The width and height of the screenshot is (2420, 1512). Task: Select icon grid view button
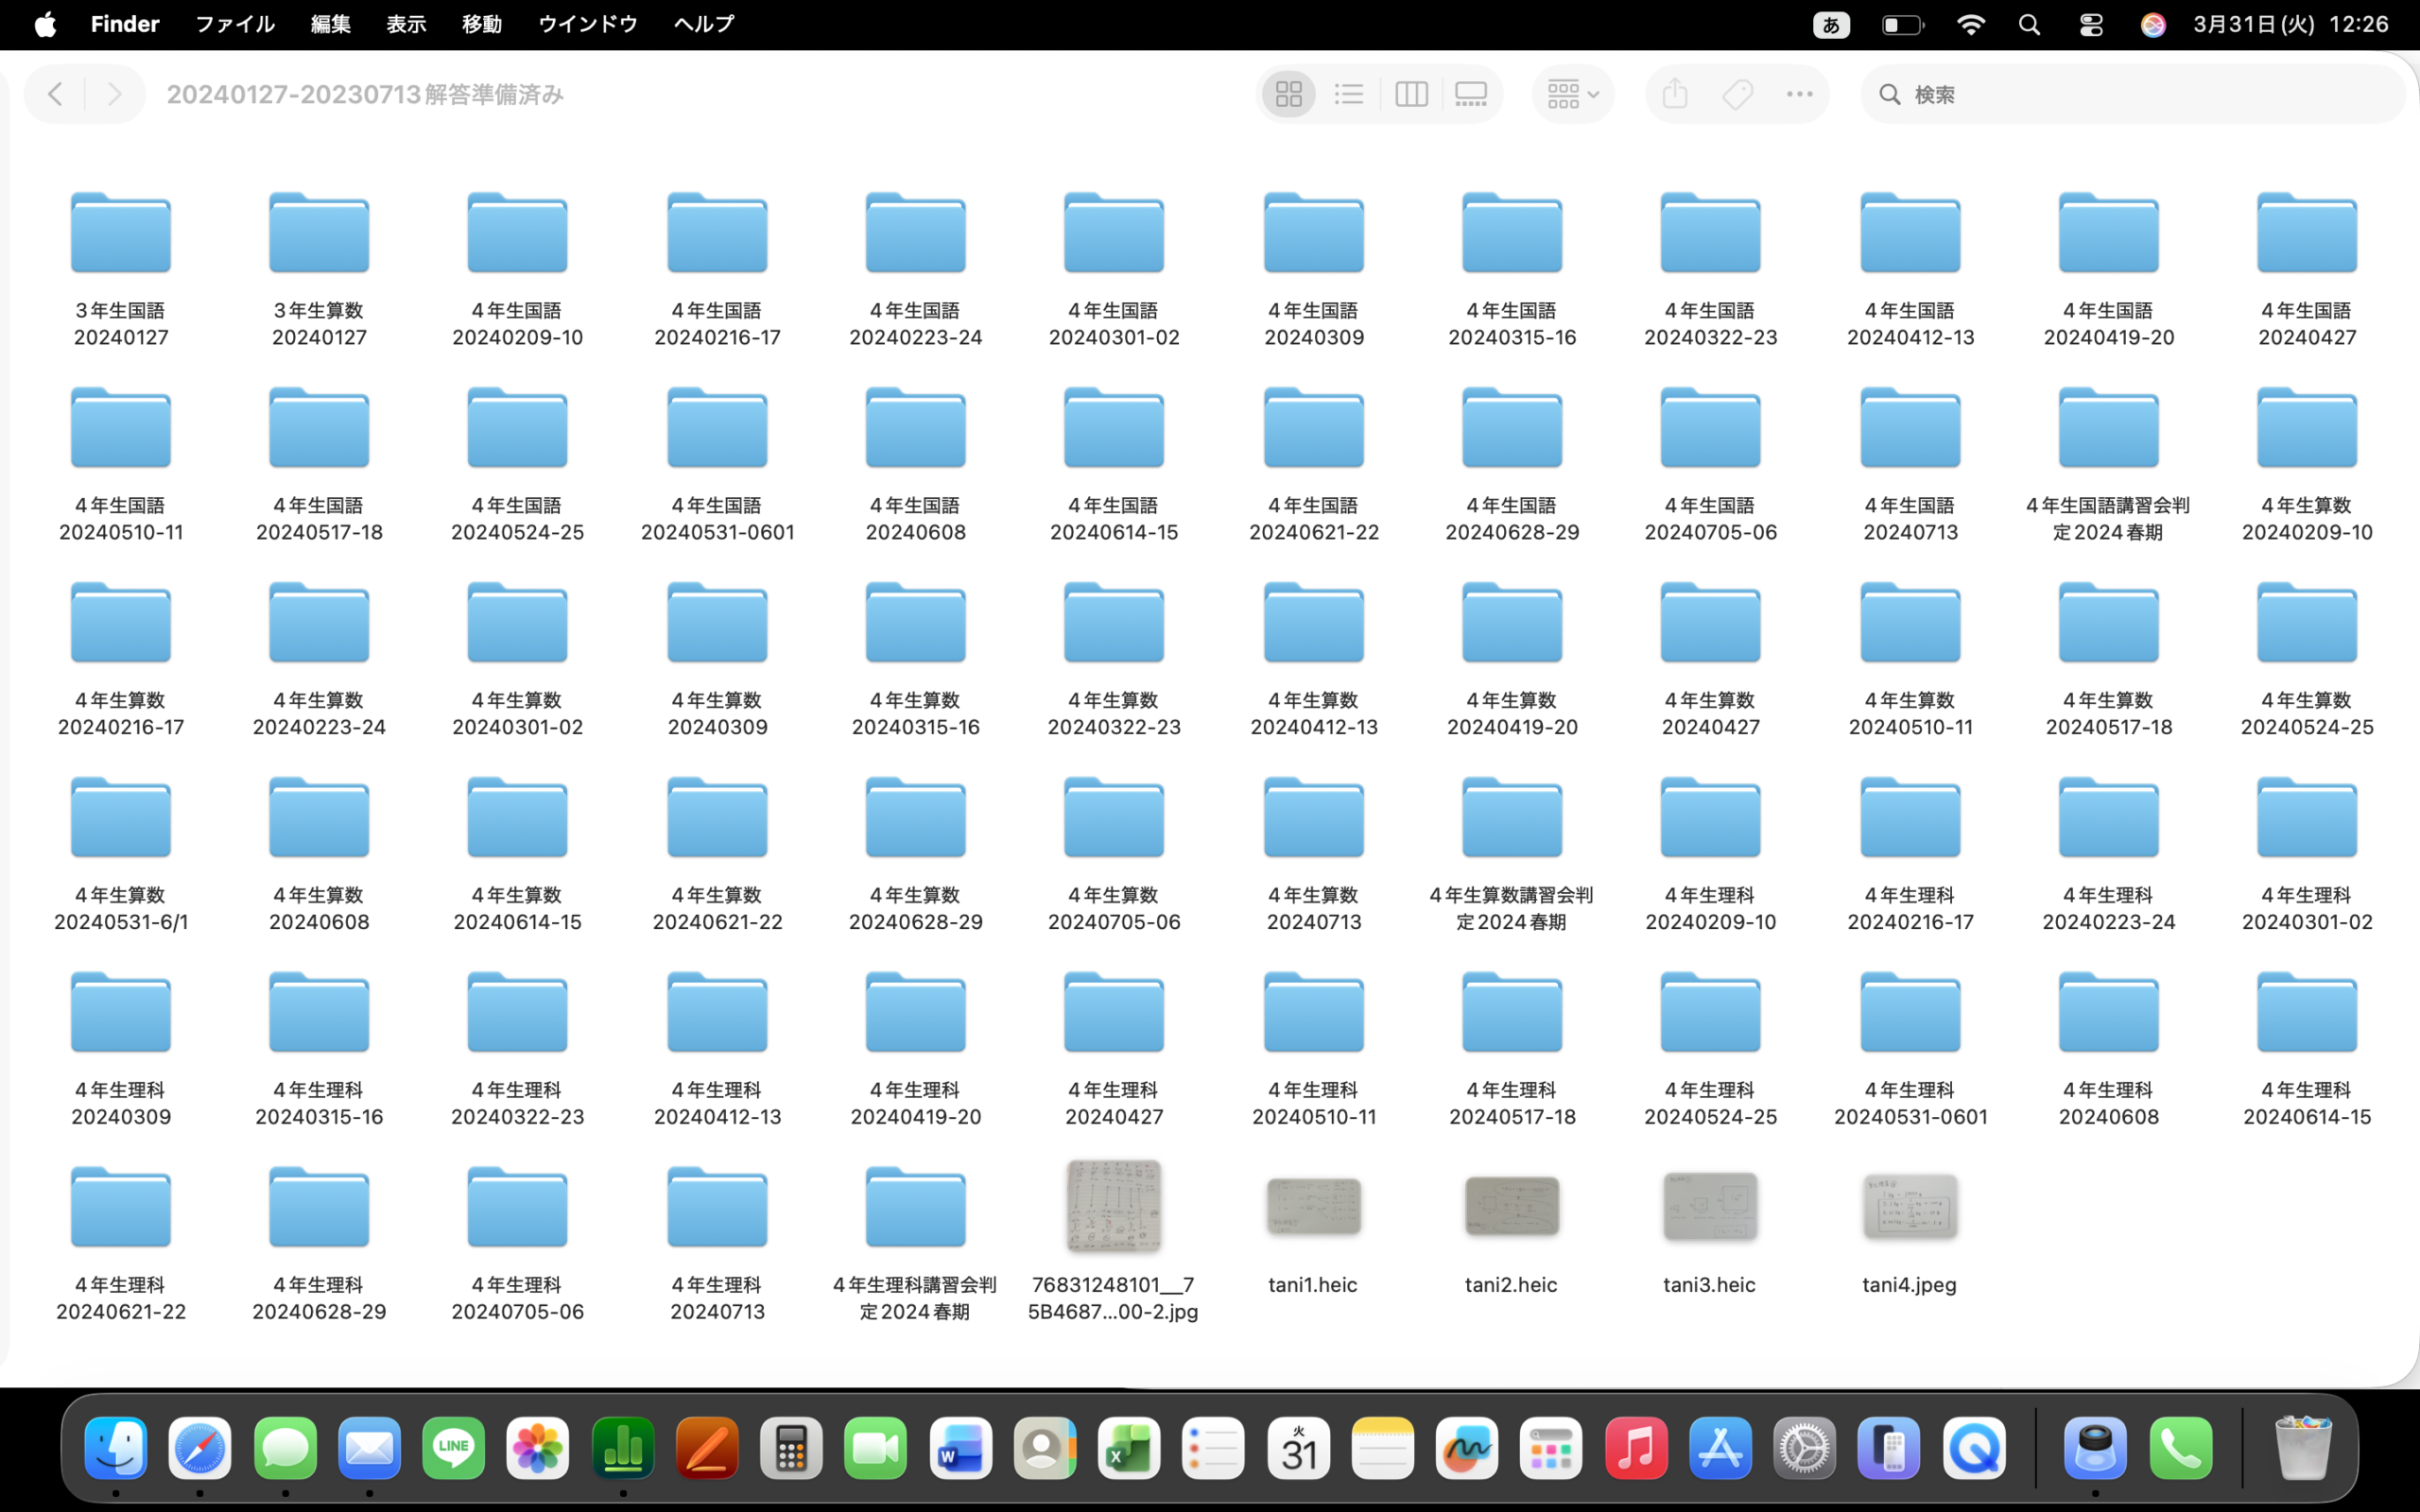pos(1288,94)
